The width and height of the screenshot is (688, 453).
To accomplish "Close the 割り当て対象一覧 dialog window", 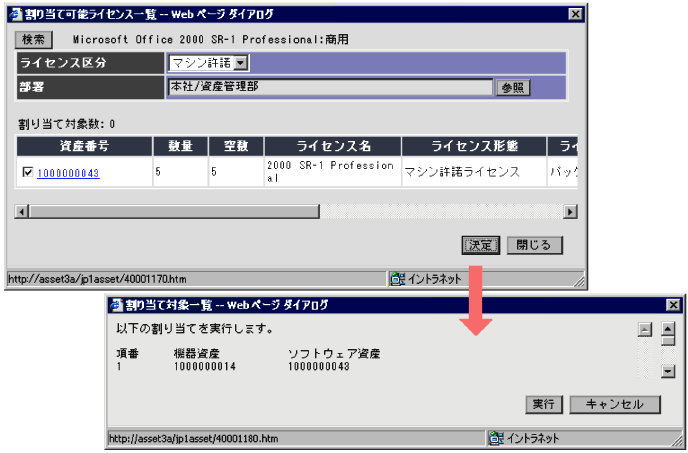I will [673, 305].
